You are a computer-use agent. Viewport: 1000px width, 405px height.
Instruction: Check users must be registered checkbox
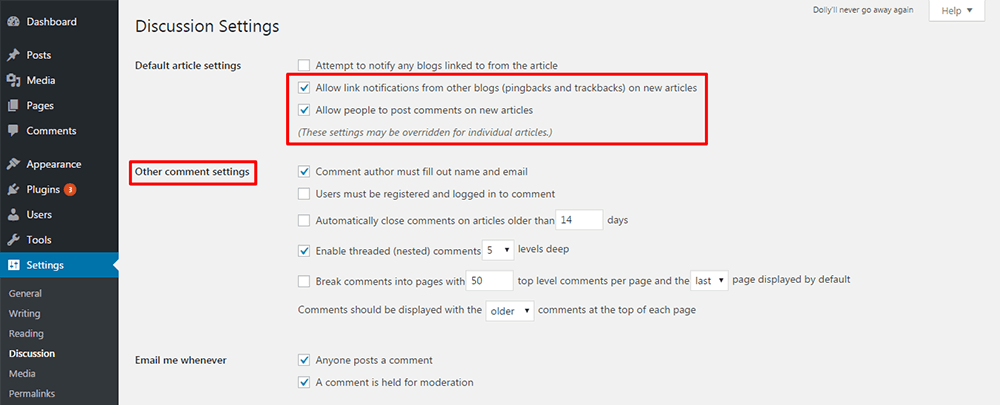click(304, 194)
